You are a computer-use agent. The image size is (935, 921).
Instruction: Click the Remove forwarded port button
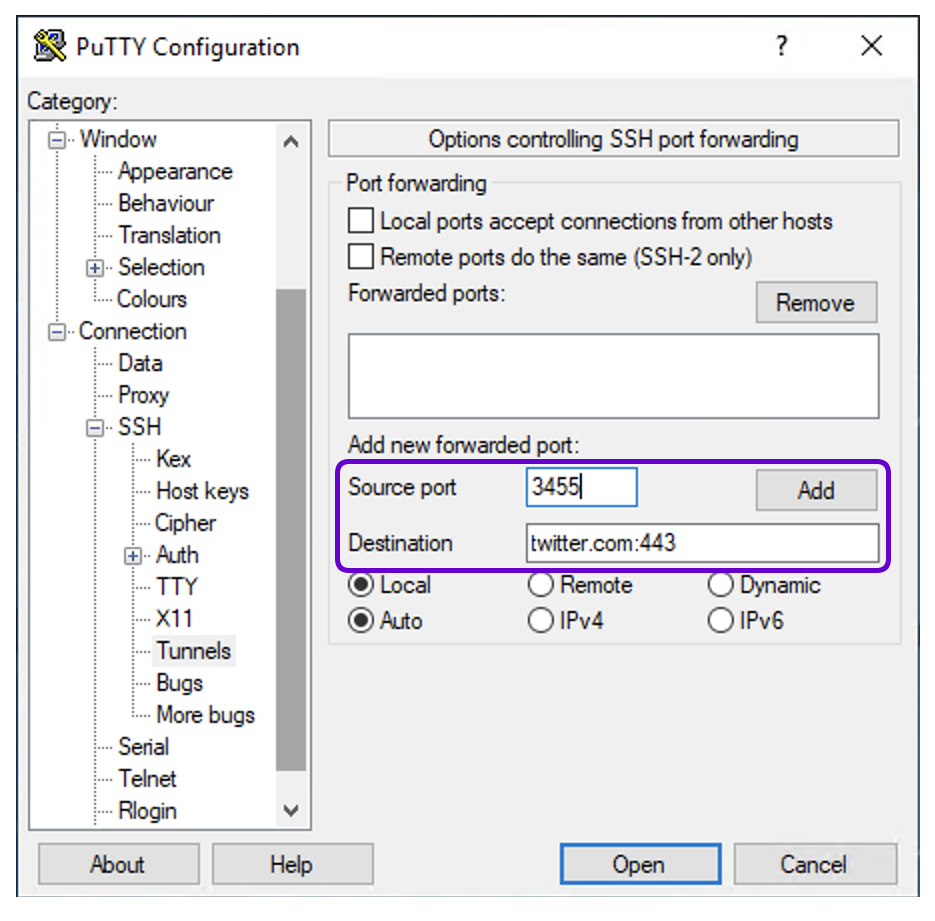click(x=815, y=303)
